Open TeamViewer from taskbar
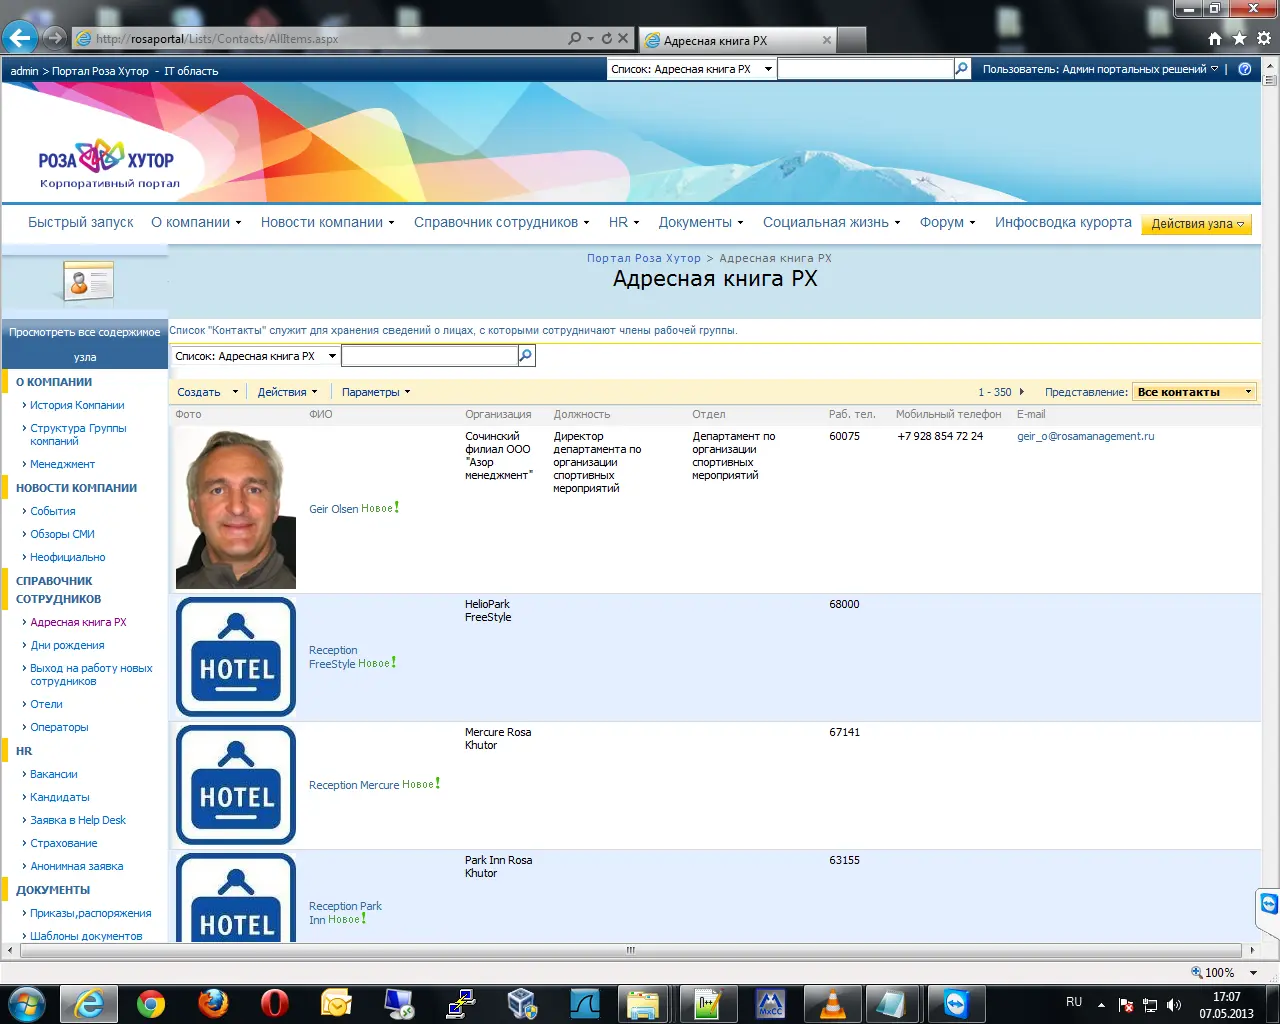 [x=956, y=1003]
